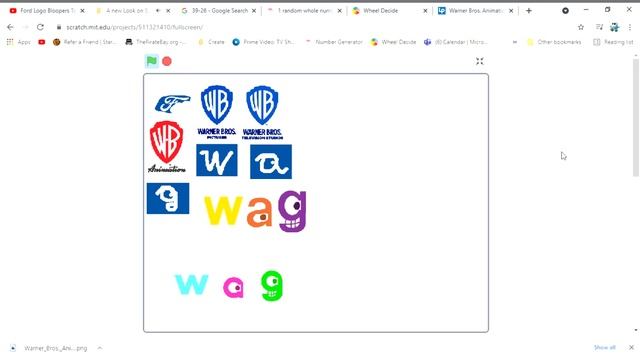640x360 pixels.
Task: Open a new browser tab
Action: click(x=529, y=11)
